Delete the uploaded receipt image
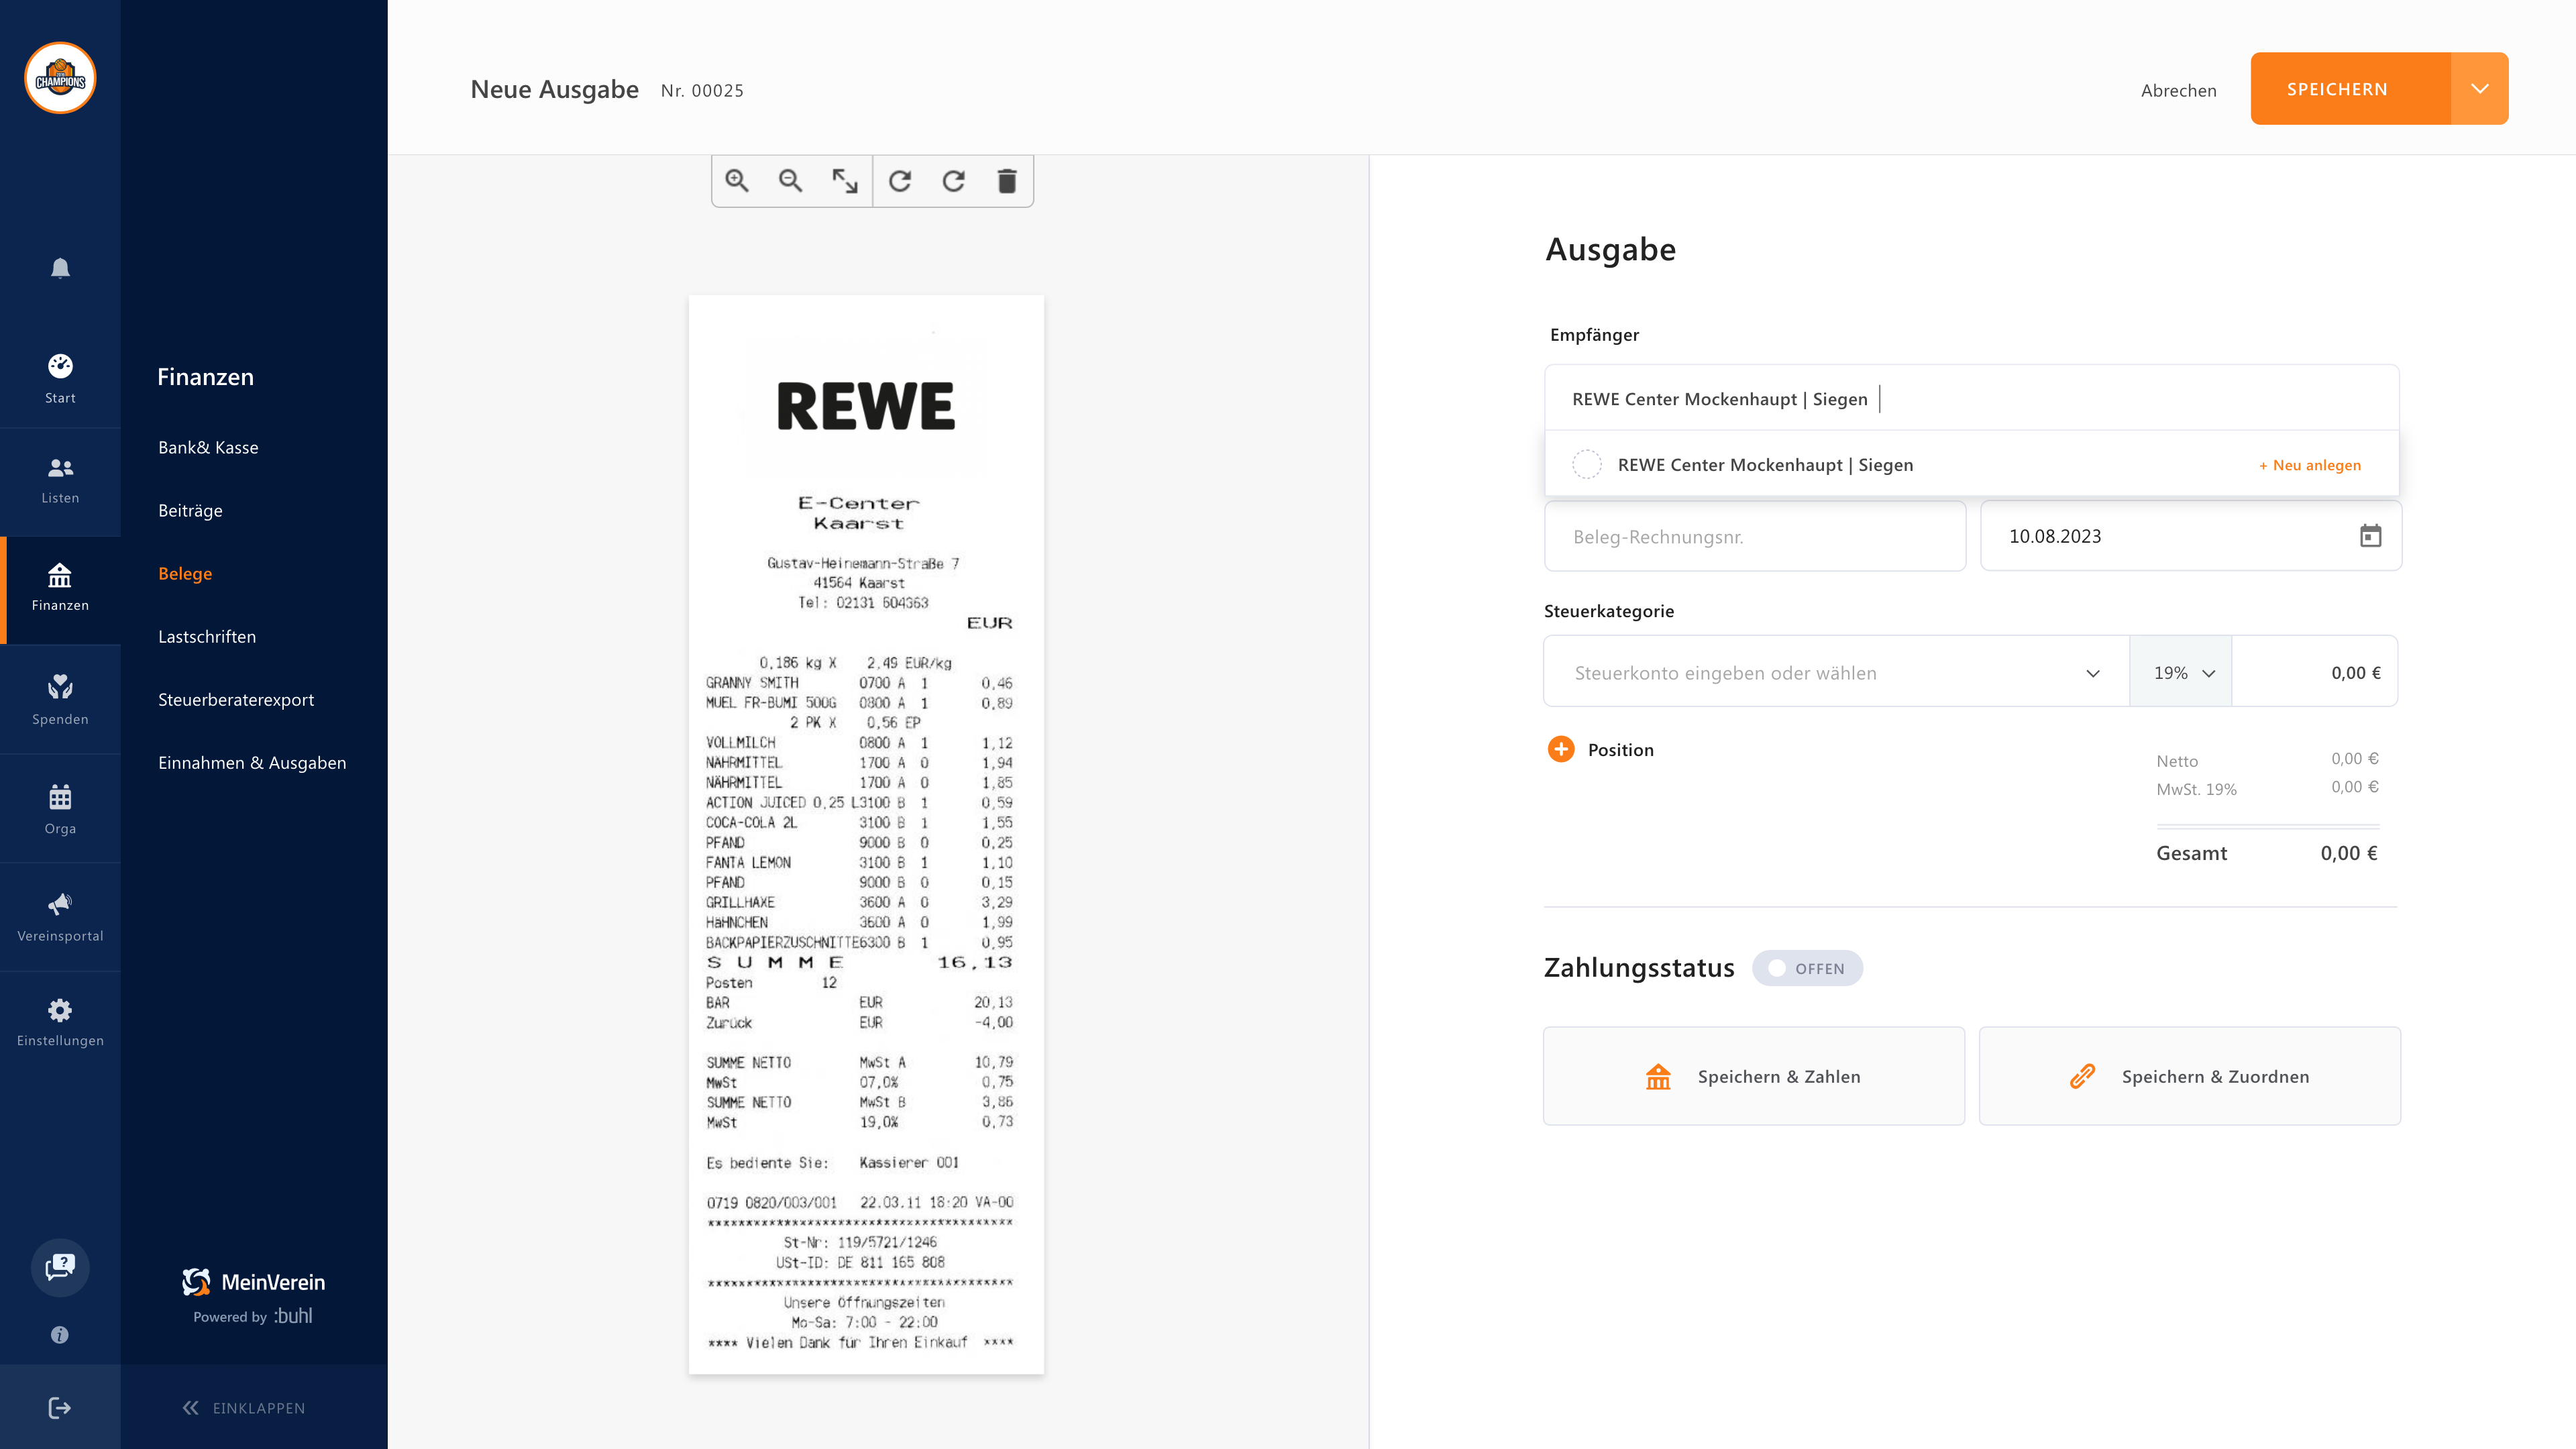Image resolution: width=2576 pixels, height=1449 pixels. point(1007,181)
